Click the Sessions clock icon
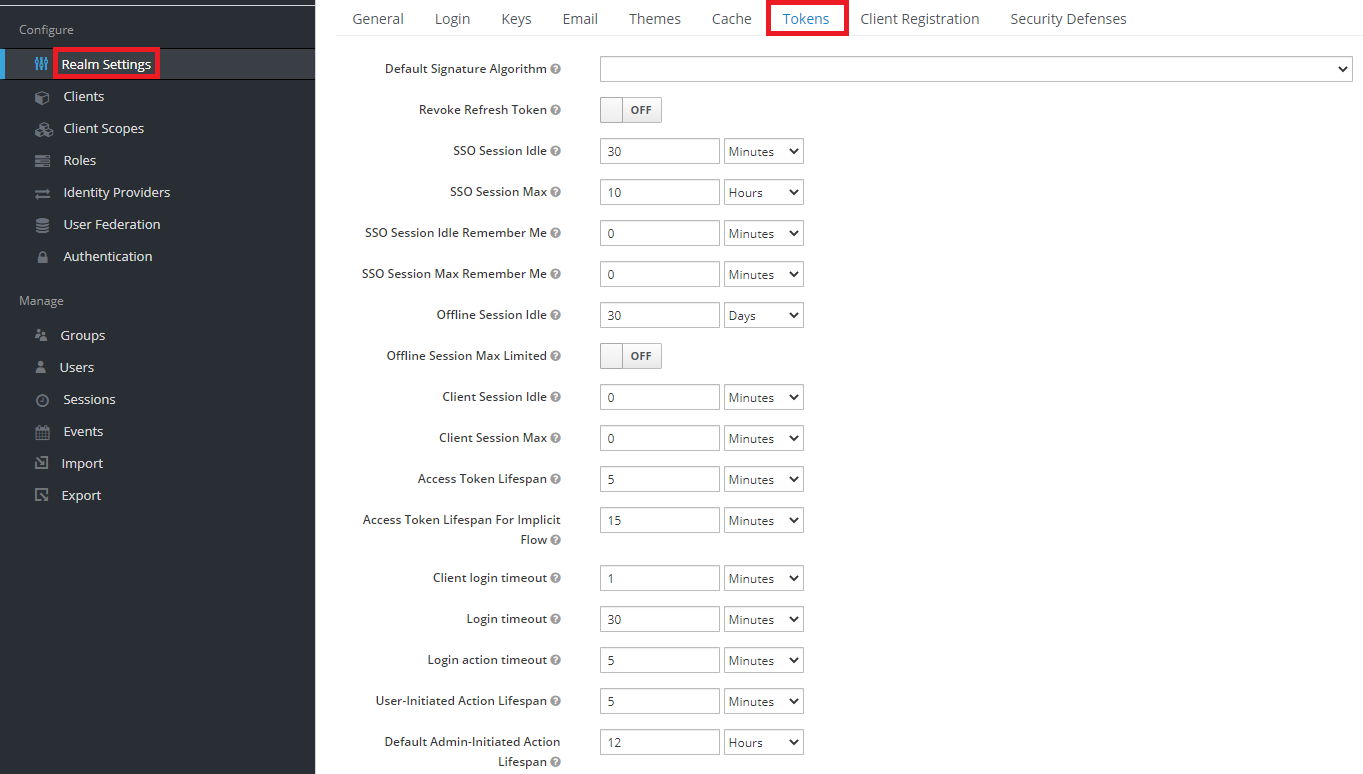1363x774 pixels. click(x=42, y=400)
